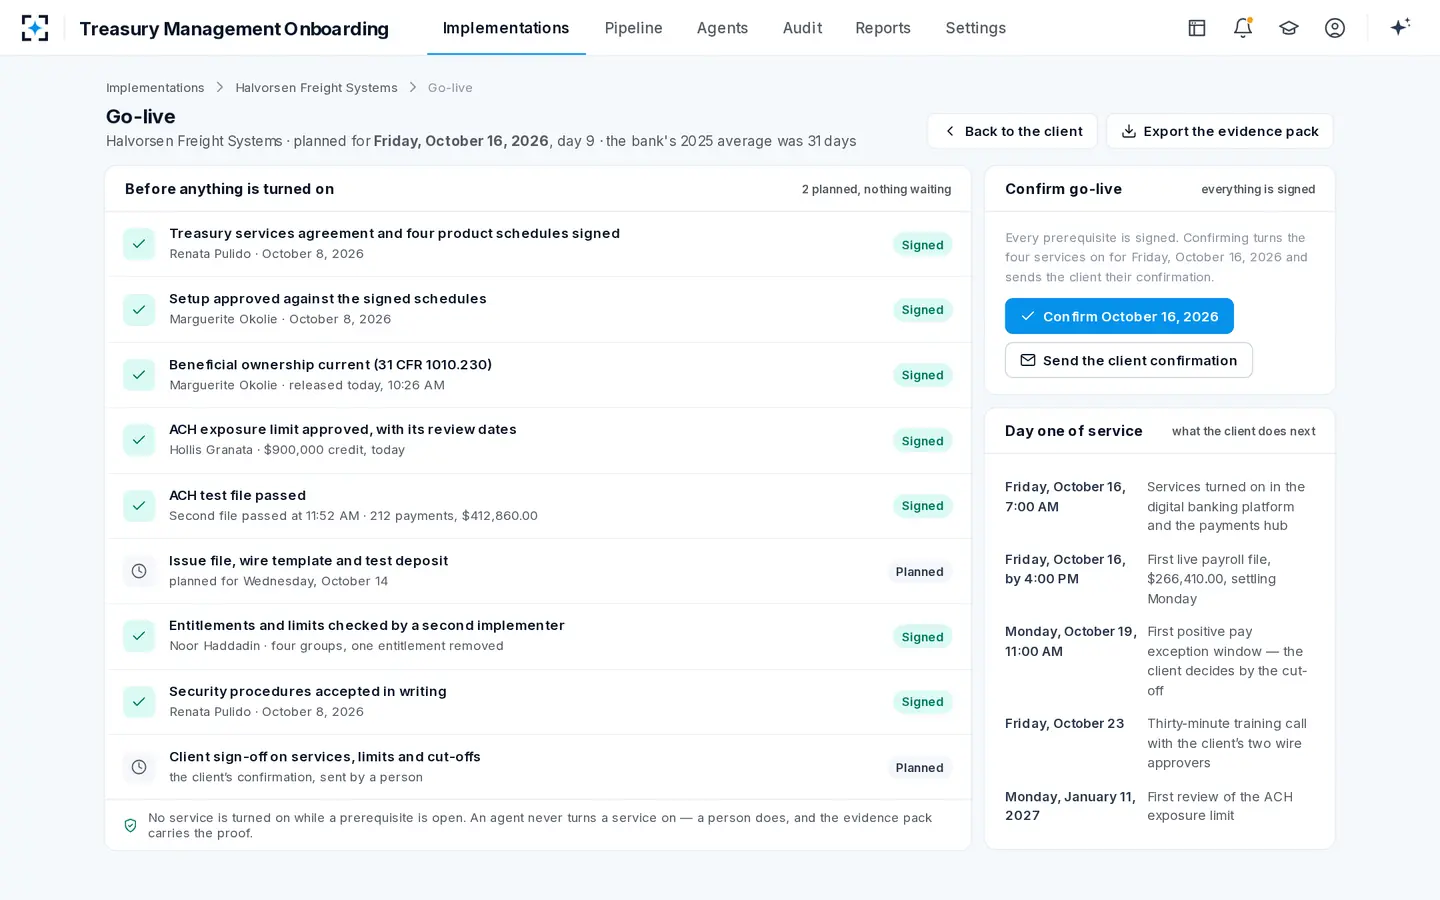
Task: Open the notifications bell
Action: [x=1243, y=28]
